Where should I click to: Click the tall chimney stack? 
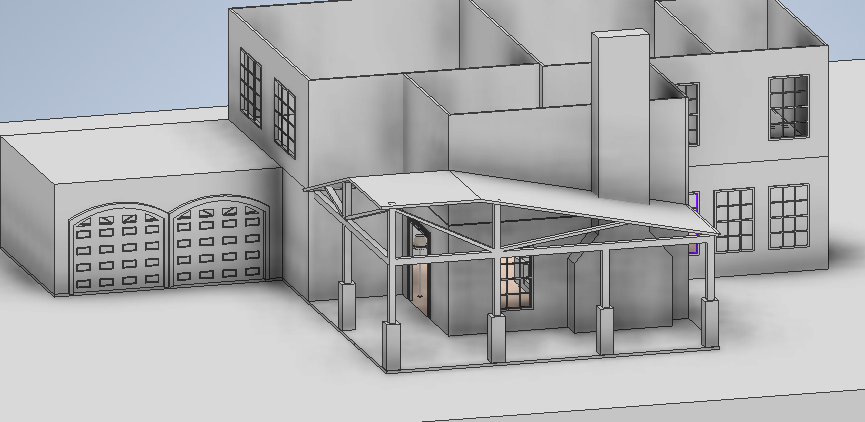coord(619,115)
